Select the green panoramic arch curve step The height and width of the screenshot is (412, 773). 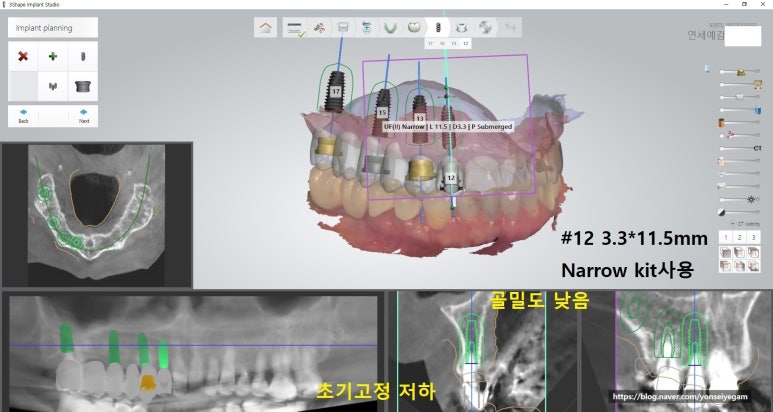pyautogui.click(x=390, y=28)
